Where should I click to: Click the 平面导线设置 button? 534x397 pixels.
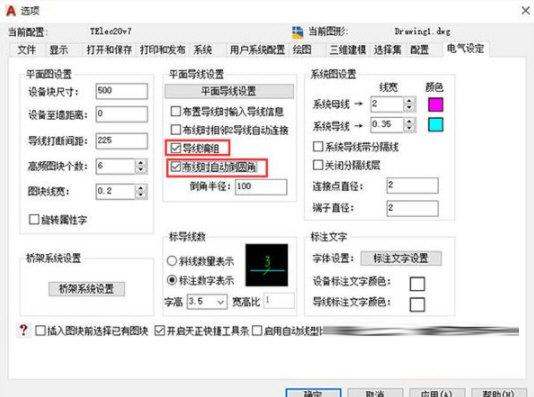[229, 91]
